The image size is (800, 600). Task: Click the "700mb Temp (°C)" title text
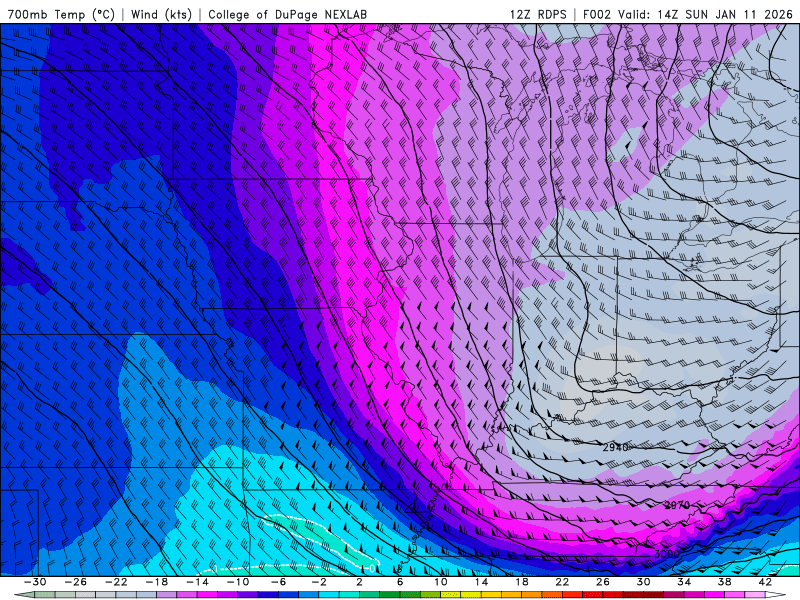[x=61, y=14]
